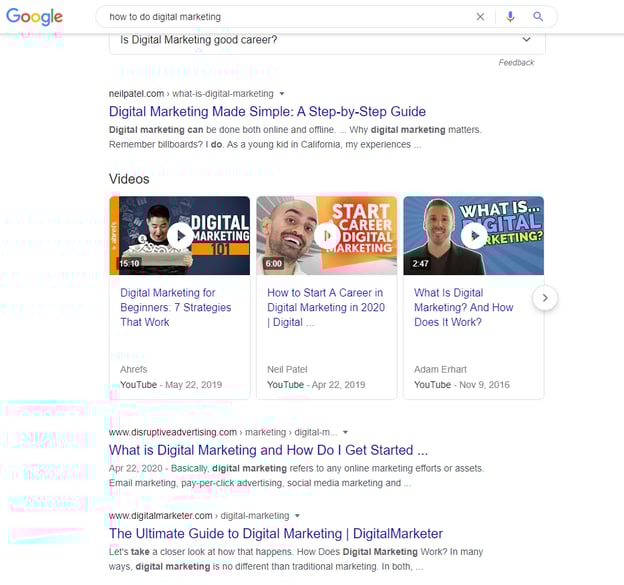Click the 6:00 duration badge on Neil Patel video
The image size is (624, 585).
274,263
